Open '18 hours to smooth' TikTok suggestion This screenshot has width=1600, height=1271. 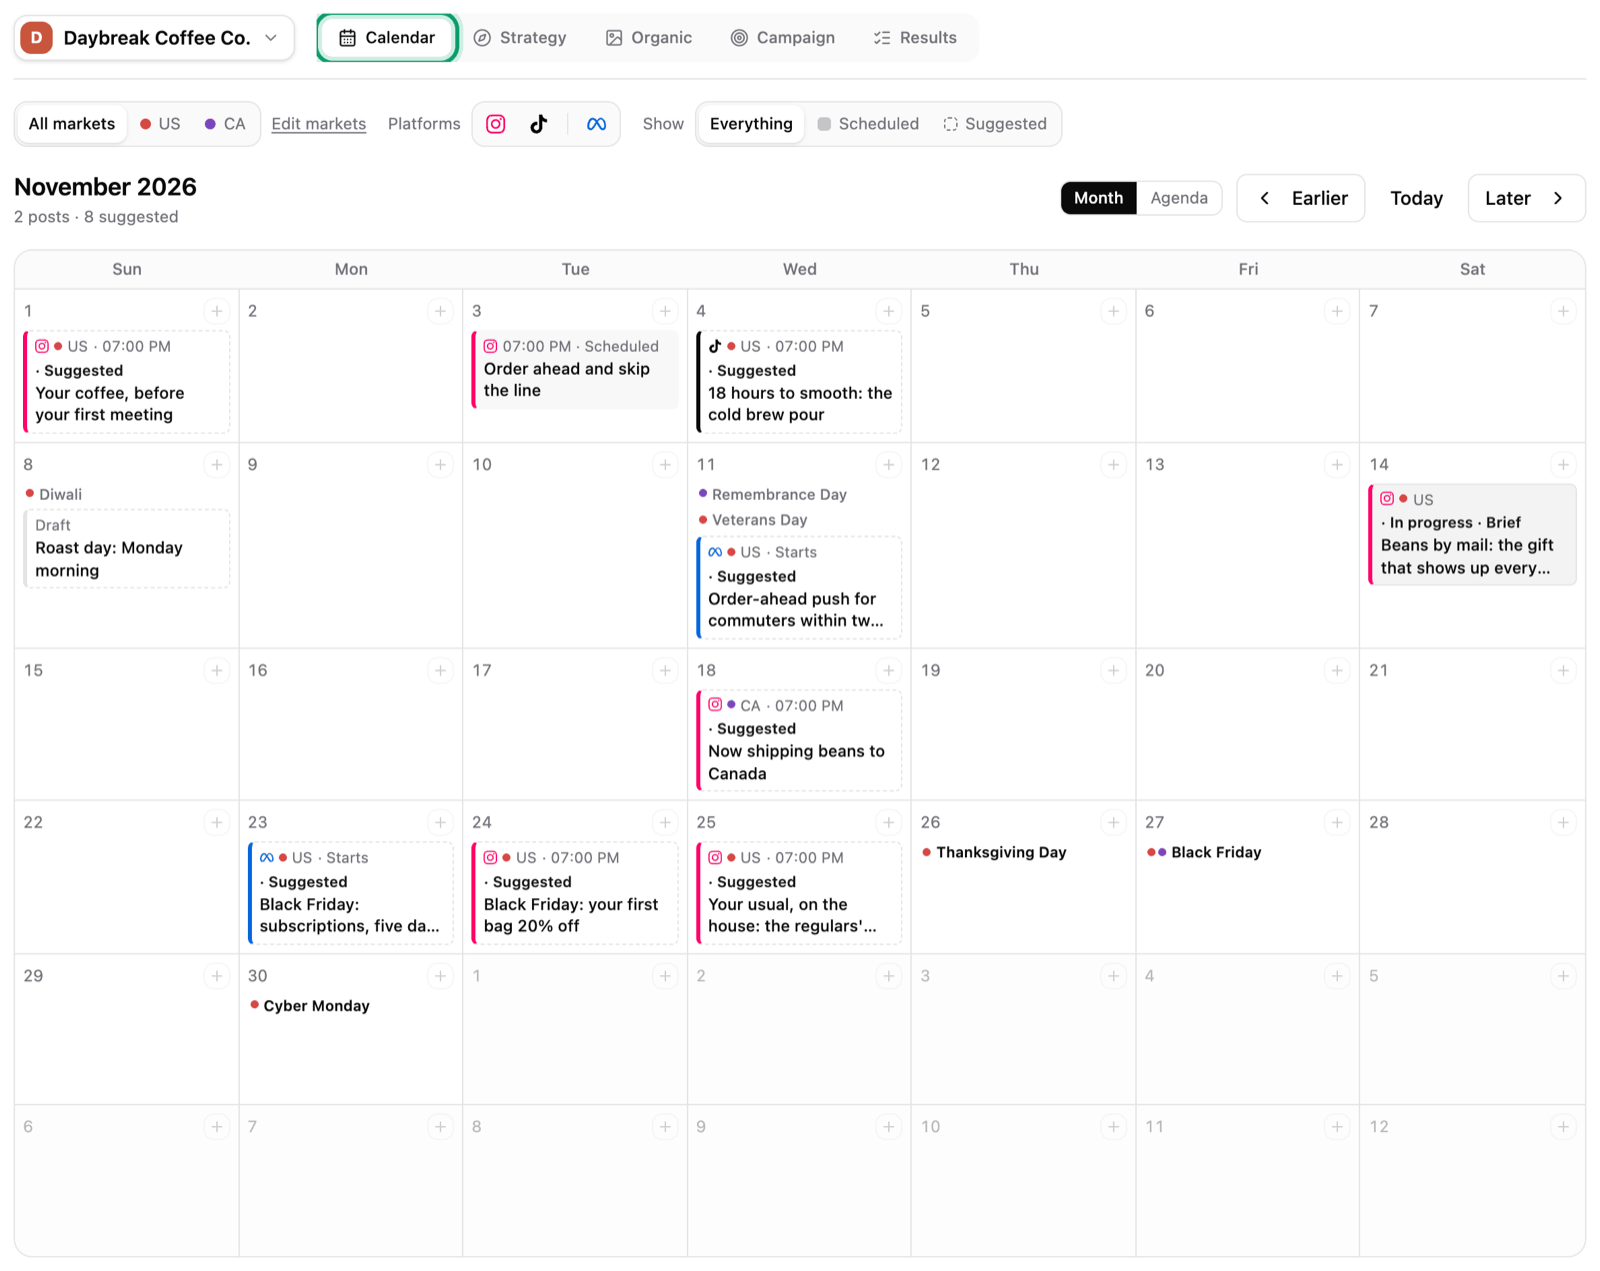(799, 382)
